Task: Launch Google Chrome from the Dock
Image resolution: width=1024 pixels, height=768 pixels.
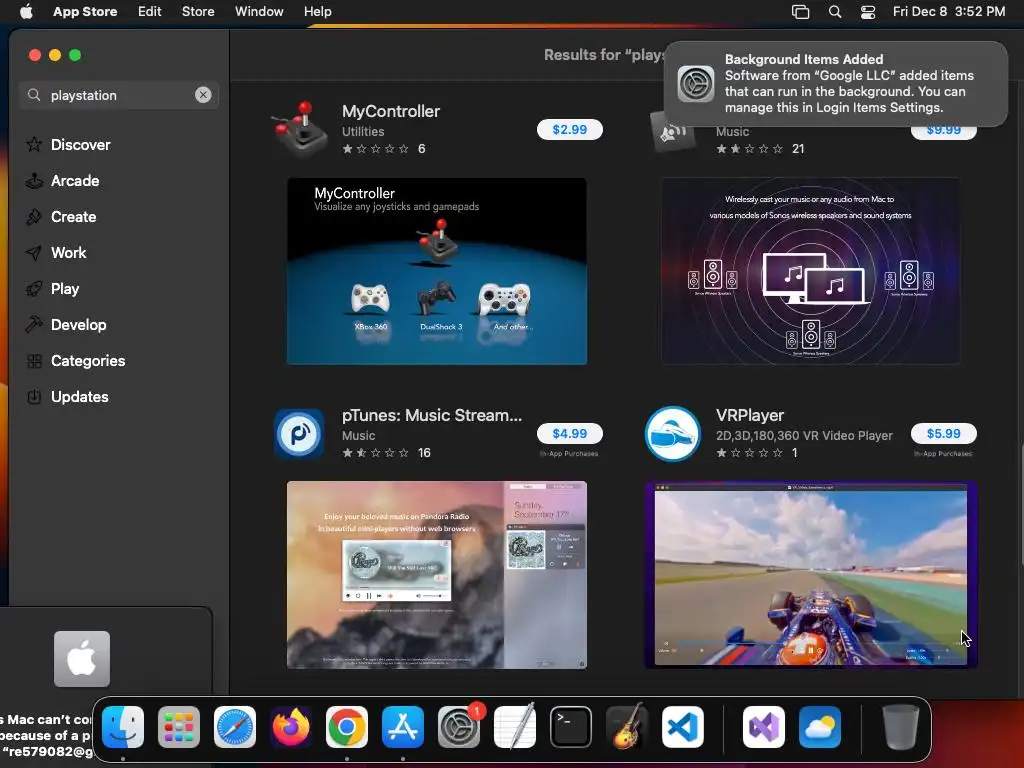Action: (x=347, y=727)
